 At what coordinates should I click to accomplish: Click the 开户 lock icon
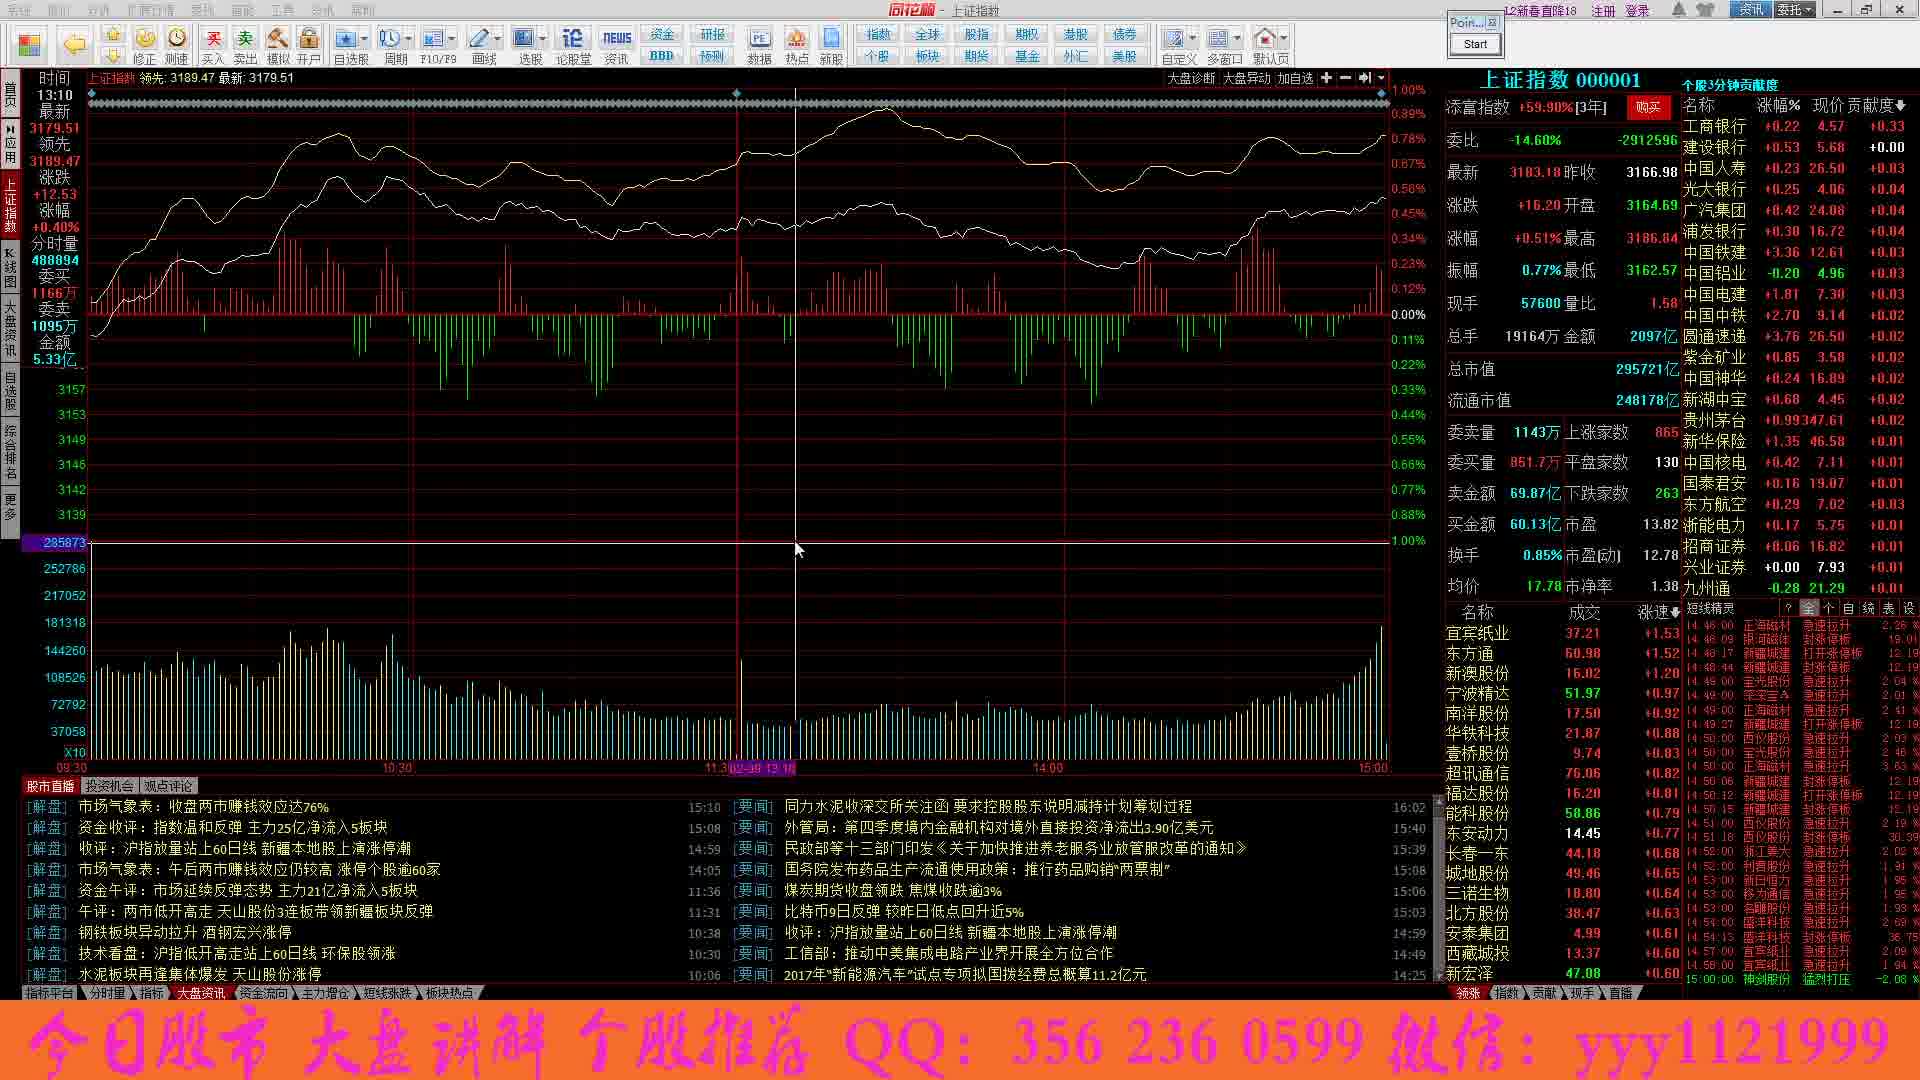click(x=309, y=38)
